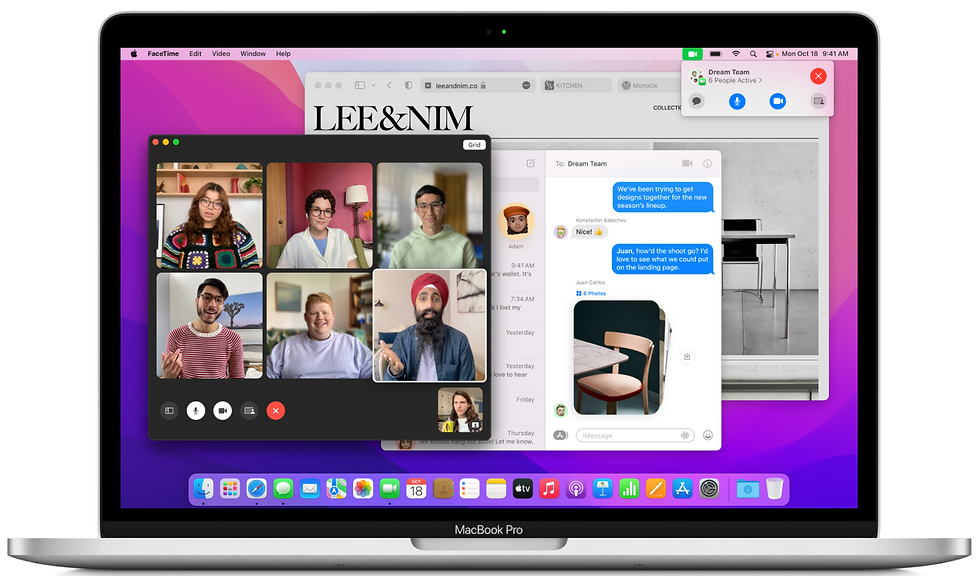Image resolution: width=980 pixels, height=576 pixels.
Task: Click the leeandnim.co address bar
Action: [x=478, y=85]
